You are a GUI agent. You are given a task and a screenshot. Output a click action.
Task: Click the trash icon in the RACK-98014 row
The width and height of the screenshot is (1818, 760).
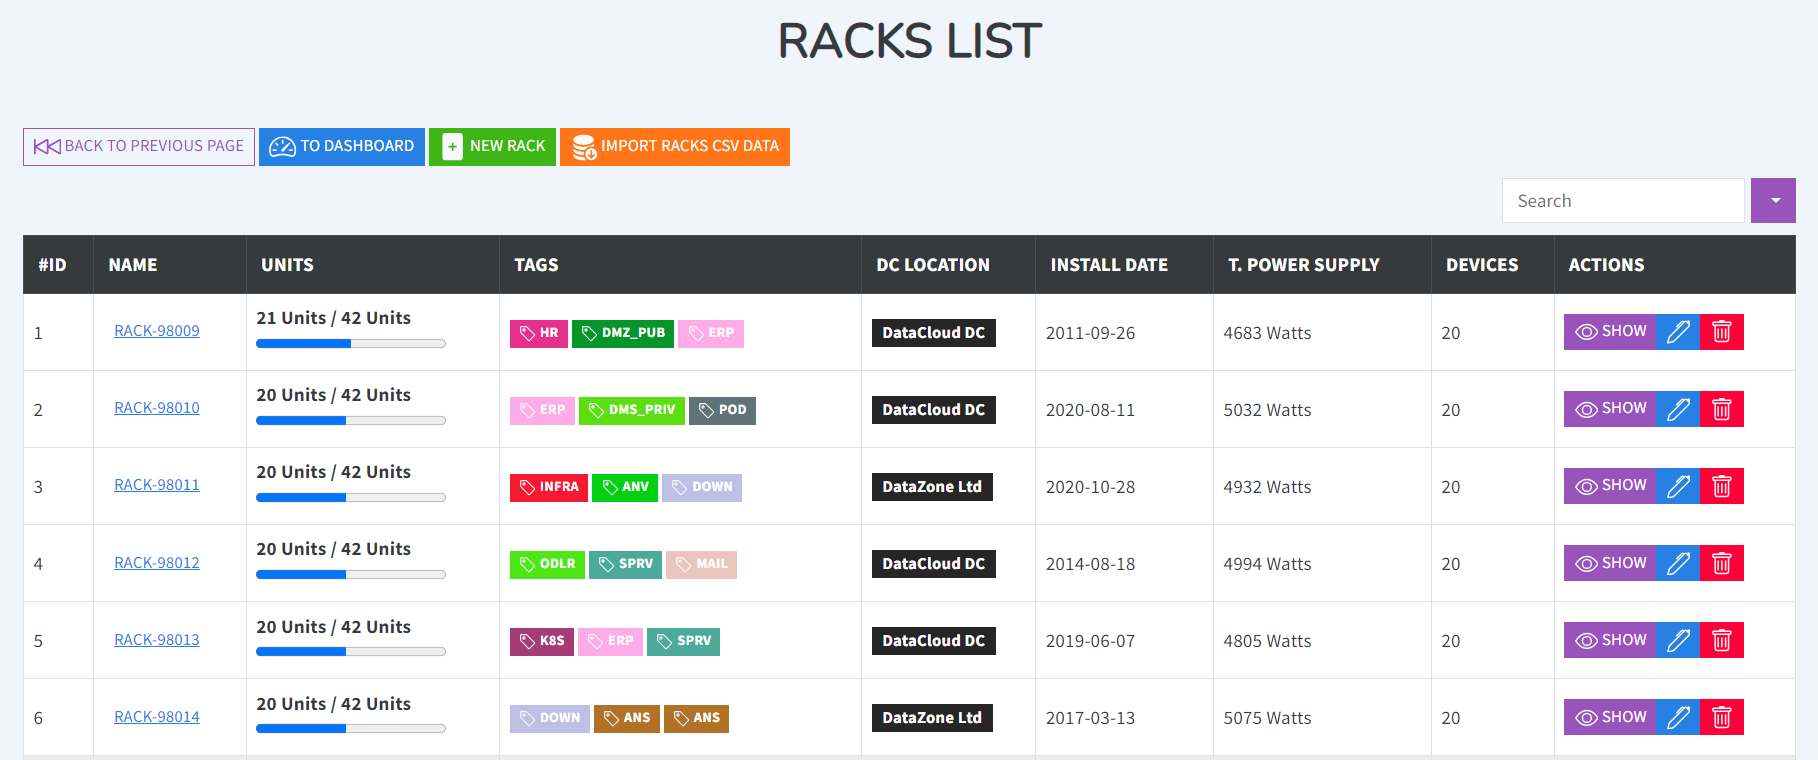click(x=1722, y=717)
